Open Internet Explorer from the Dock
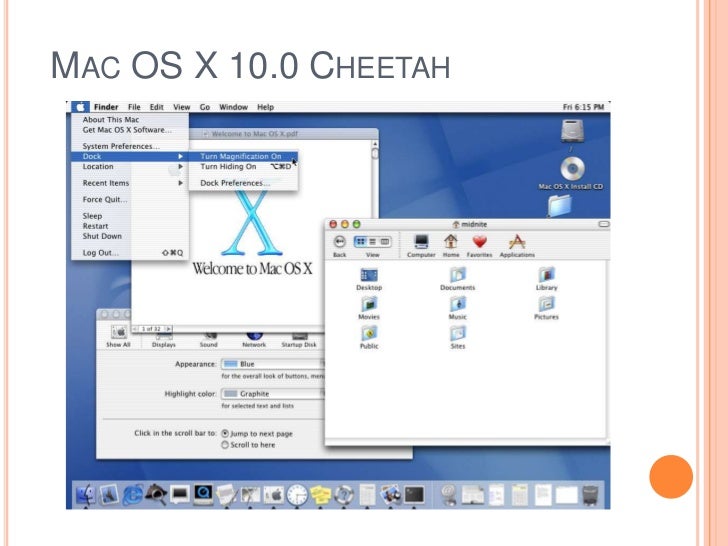Image resolution: width=728 pixels, height=546 pixels. point(133,494)
